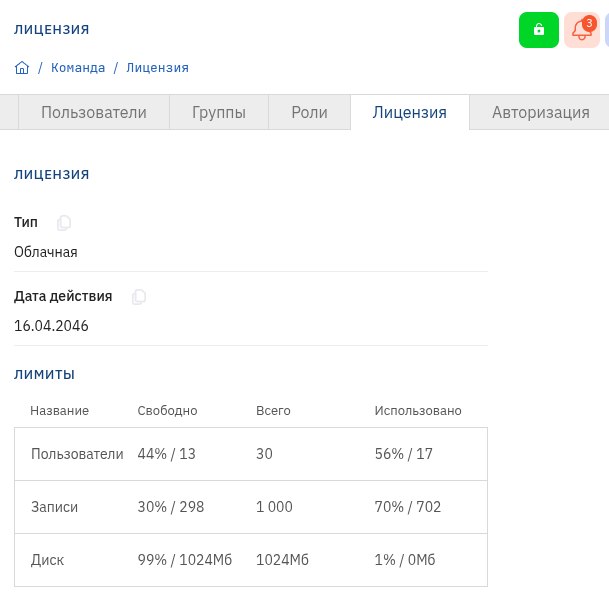This screenshot has width=609, height=612.
Task: Click the green lock icon button
Action: click(539, 30)
